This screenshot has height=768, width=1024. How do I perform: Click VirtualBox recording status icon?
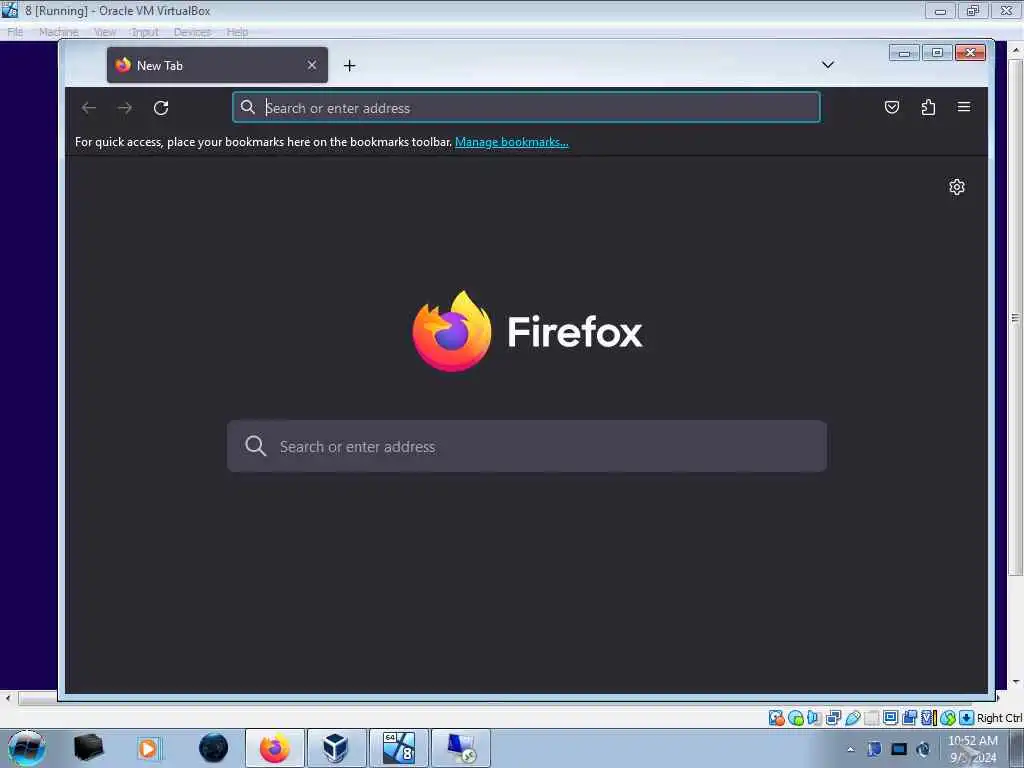click(909, 718)
